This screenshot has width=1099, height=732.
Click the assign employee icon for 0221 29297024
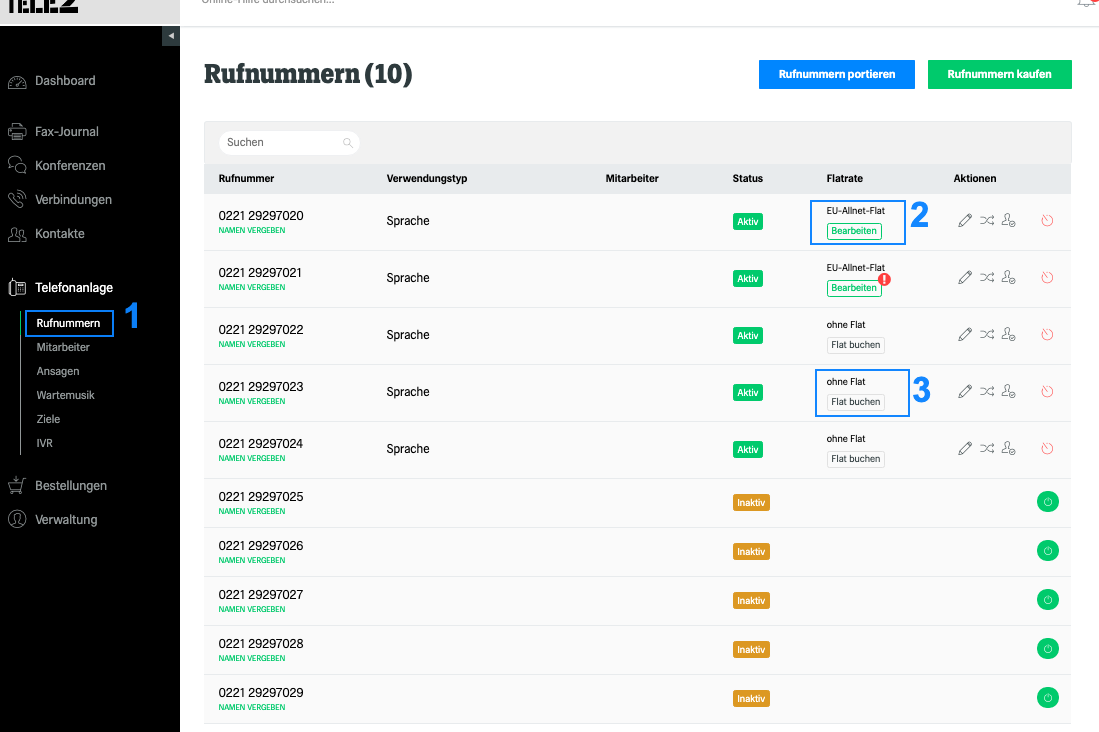[x=1009, y=449]
